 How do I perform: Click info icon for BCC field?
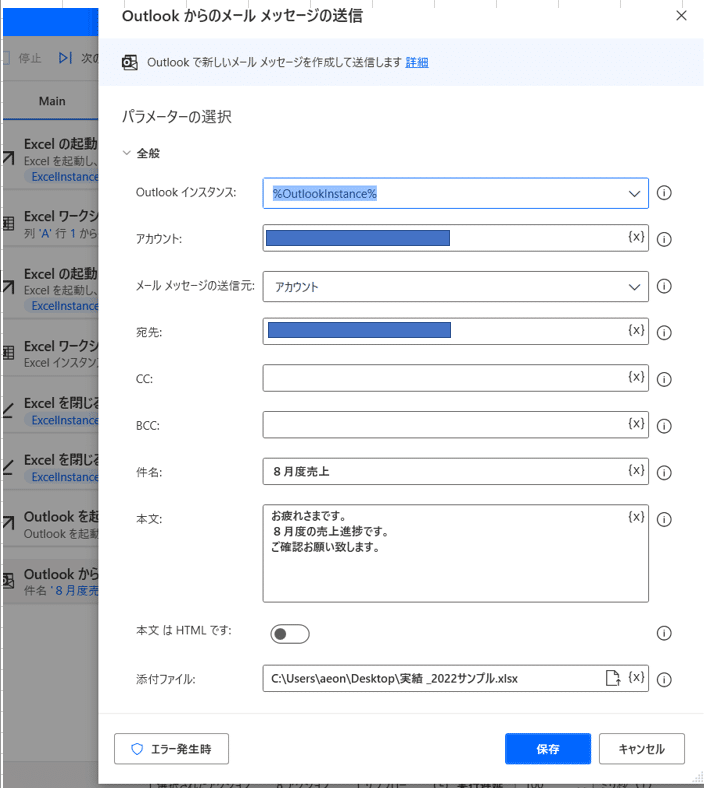664,426
